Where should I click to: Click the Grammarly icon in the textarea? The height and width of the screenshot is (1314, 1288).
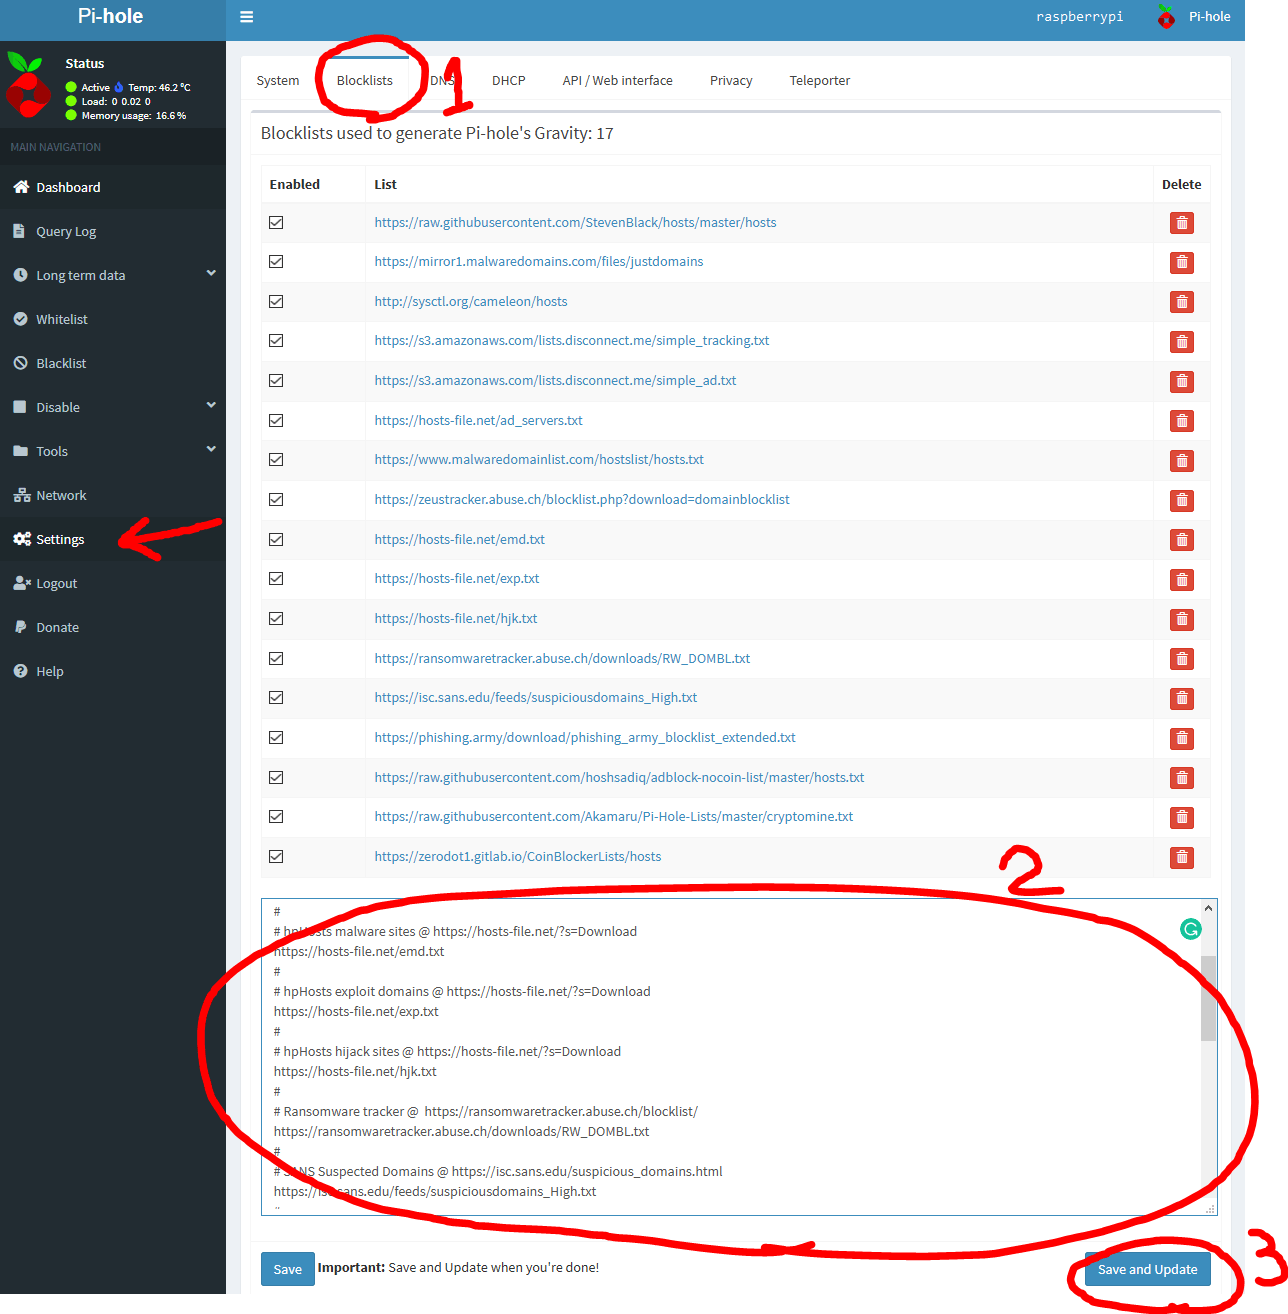[x=1190, y=929]
